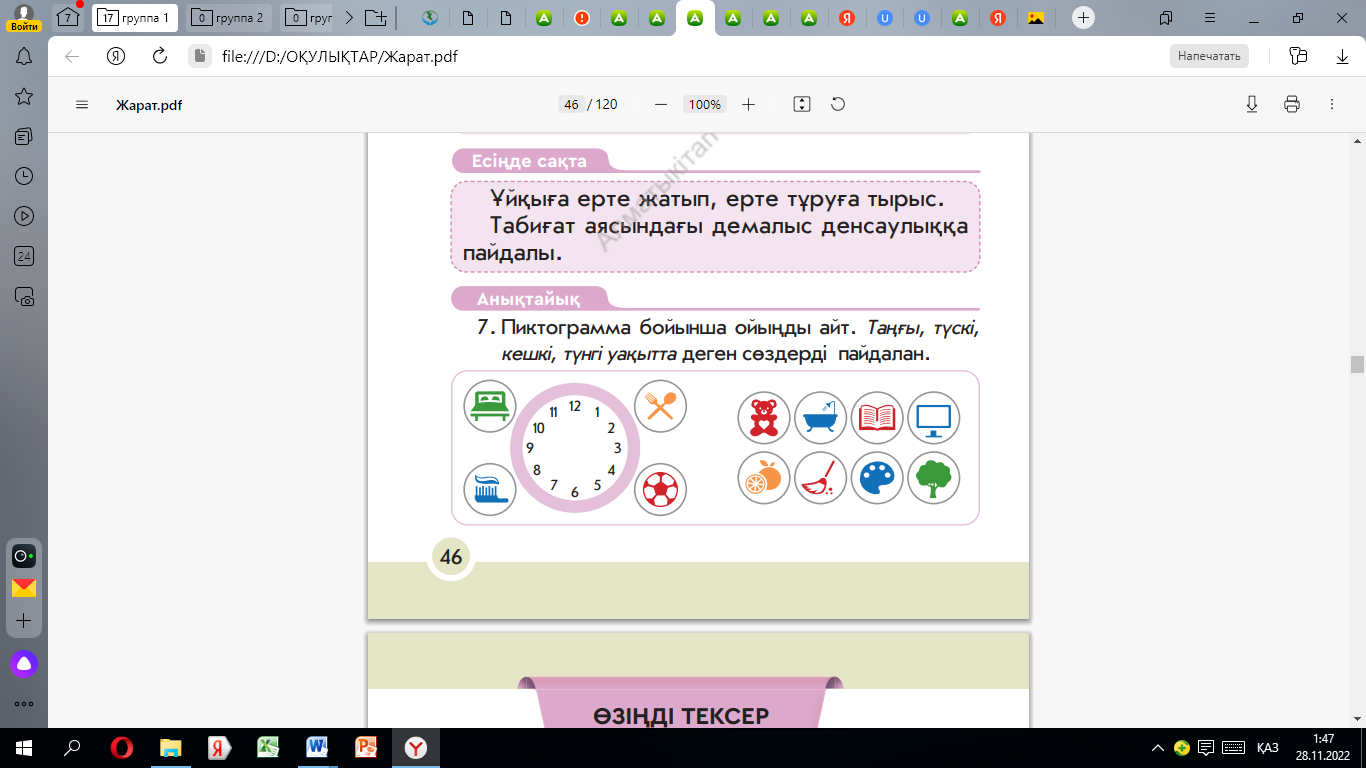Click the 'ӨЗІҢДІ ТЕКСЕР' banner text
This screenshot has height=768, width=1366.
click(x=681, y=715)
